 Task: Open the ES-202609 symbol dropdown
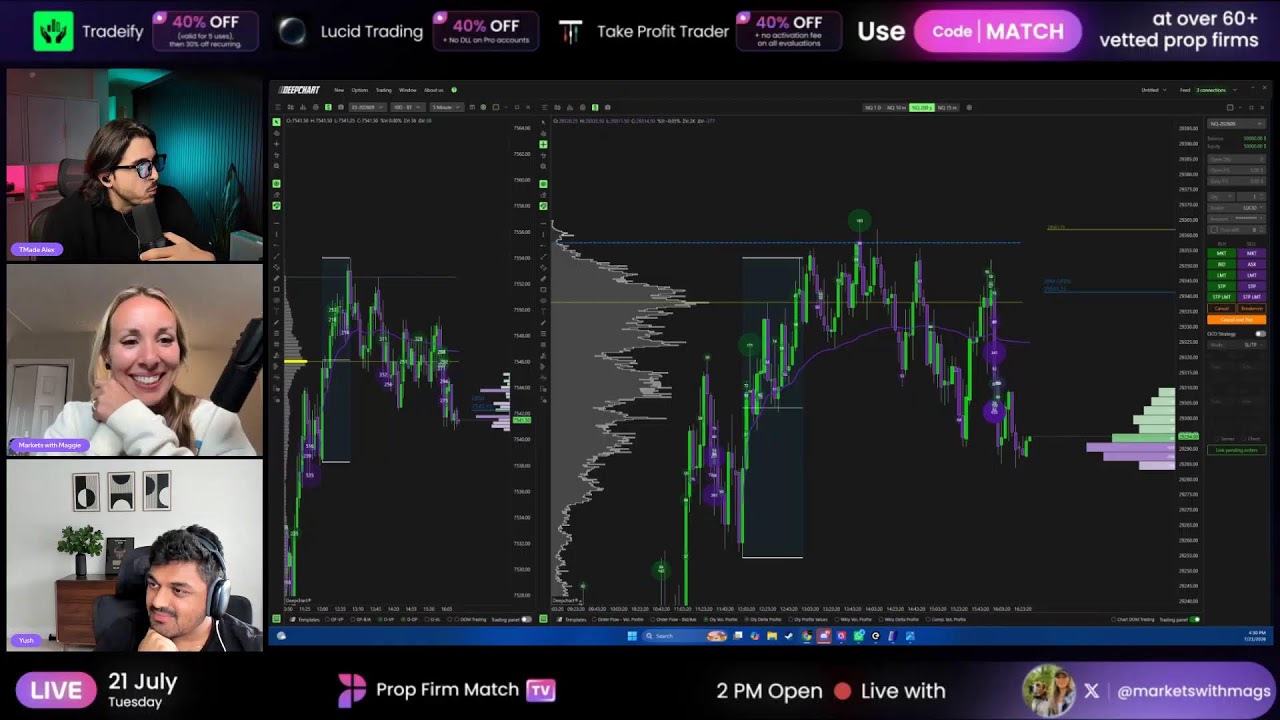coord(368,107)
